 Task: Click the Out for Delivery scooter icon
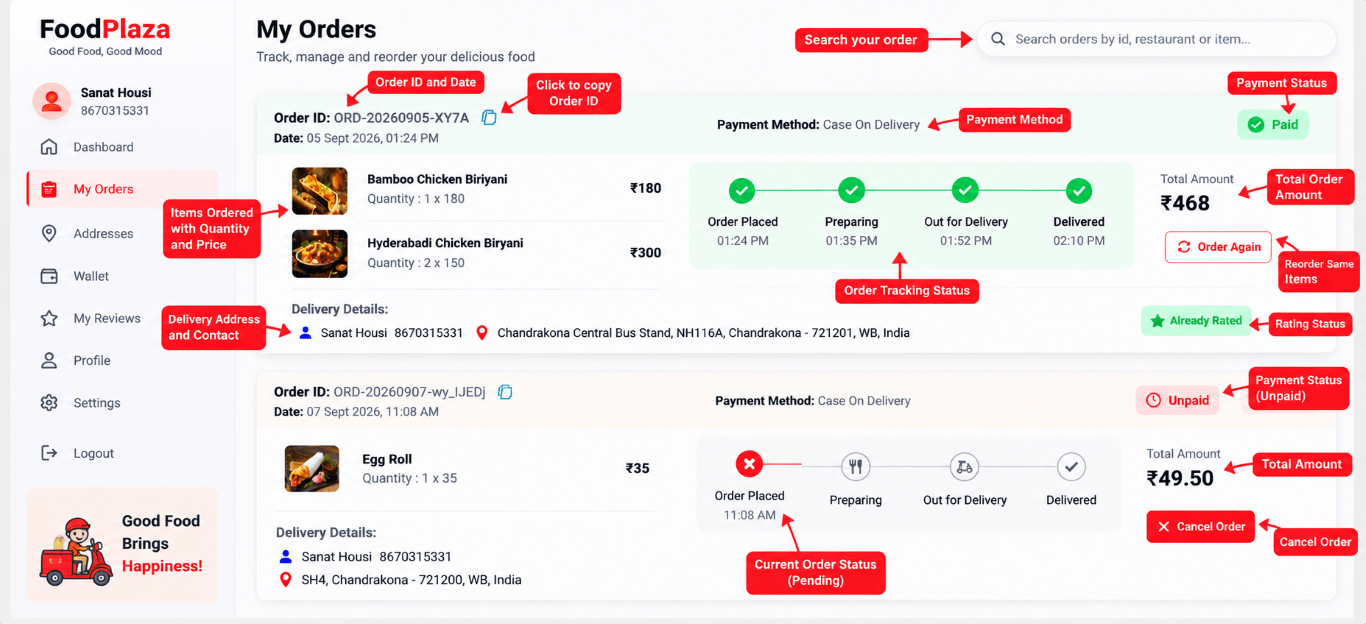pos(964,466)
